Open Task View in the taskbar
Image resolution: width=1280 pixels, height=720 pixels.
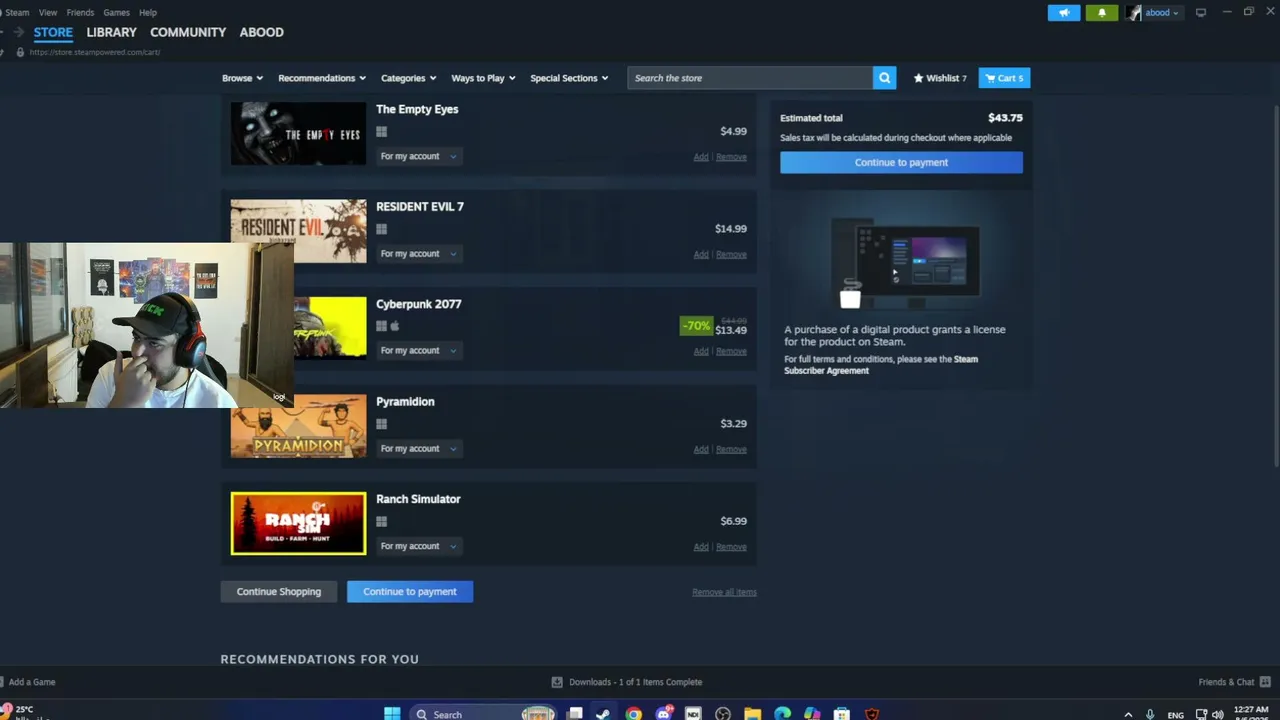575,714
